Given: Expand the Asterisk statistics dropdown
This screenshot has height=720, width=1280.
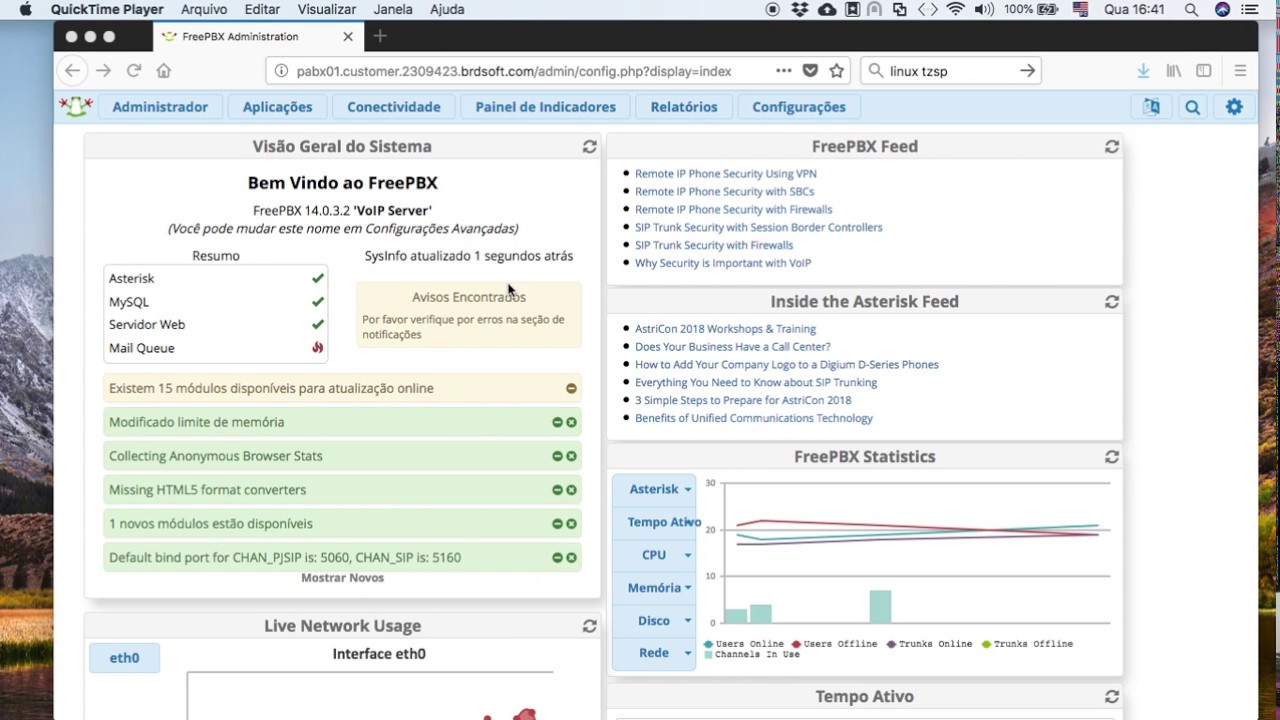Looking at the screenshot, I should coord(654,489).
